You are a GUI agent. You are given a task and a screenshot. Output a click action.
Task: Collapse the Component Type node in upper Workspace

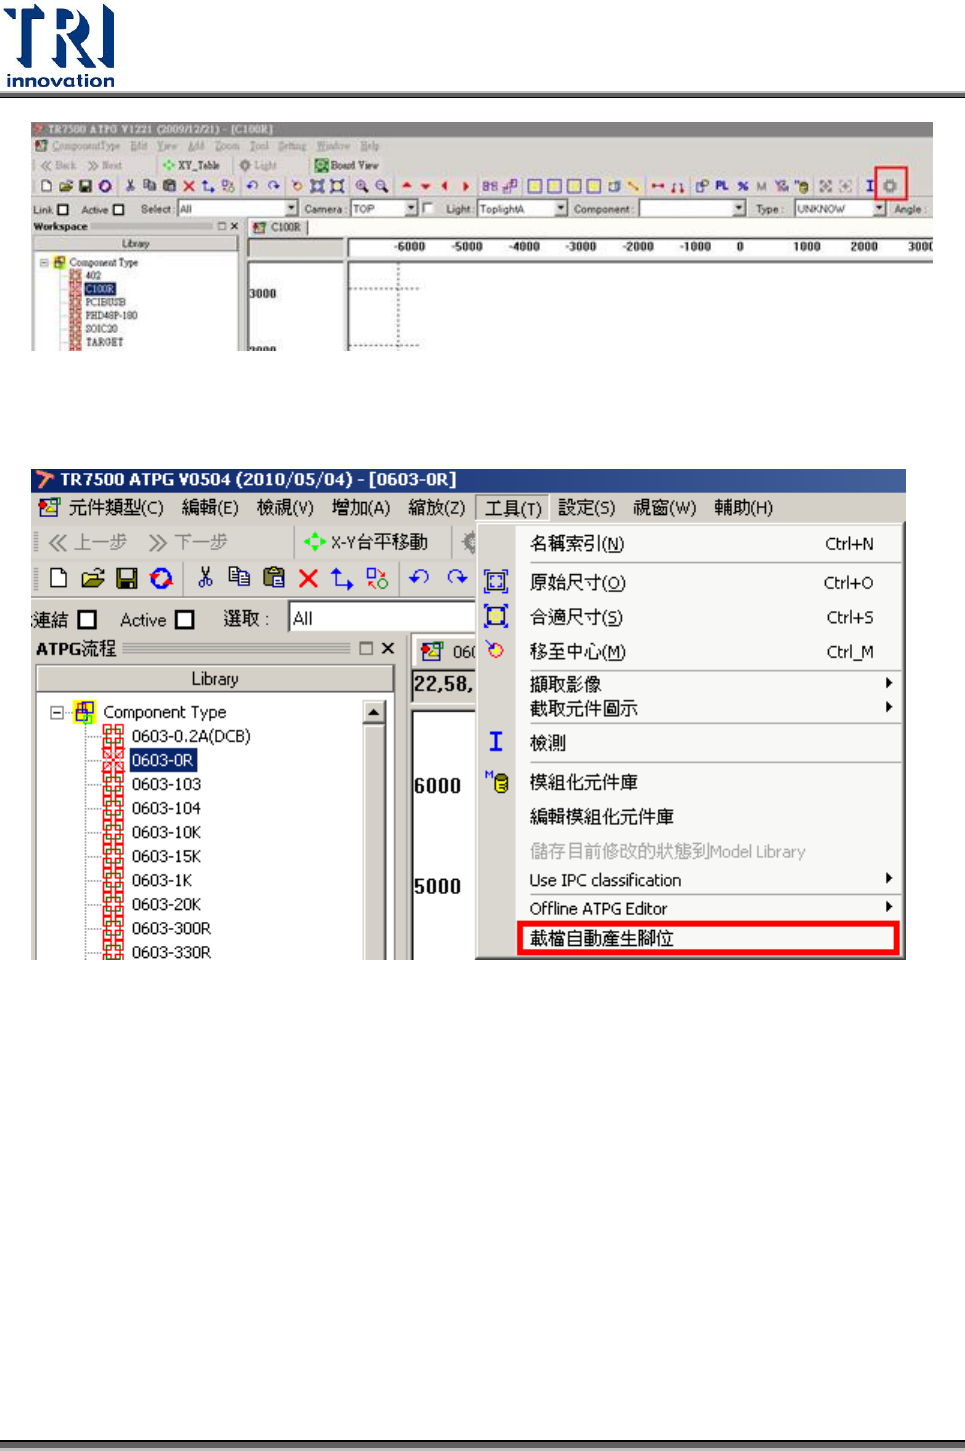point(44,263)
